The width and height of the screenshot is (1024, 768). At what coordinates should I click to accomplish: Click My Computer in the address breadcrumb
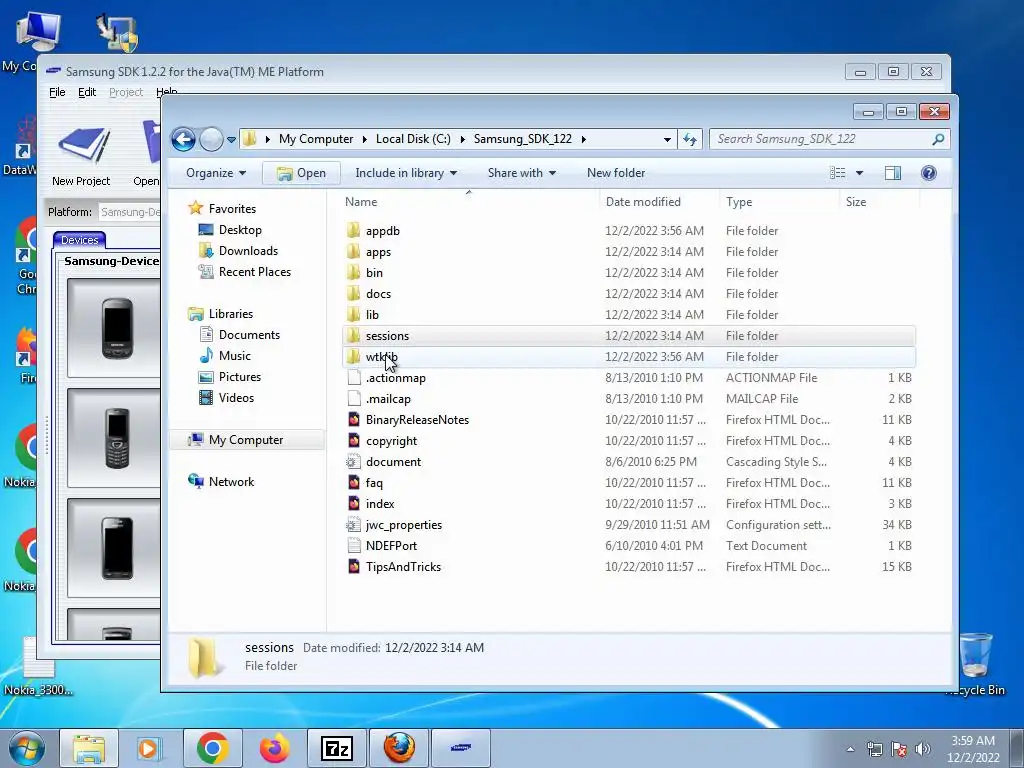pos(315,139)
